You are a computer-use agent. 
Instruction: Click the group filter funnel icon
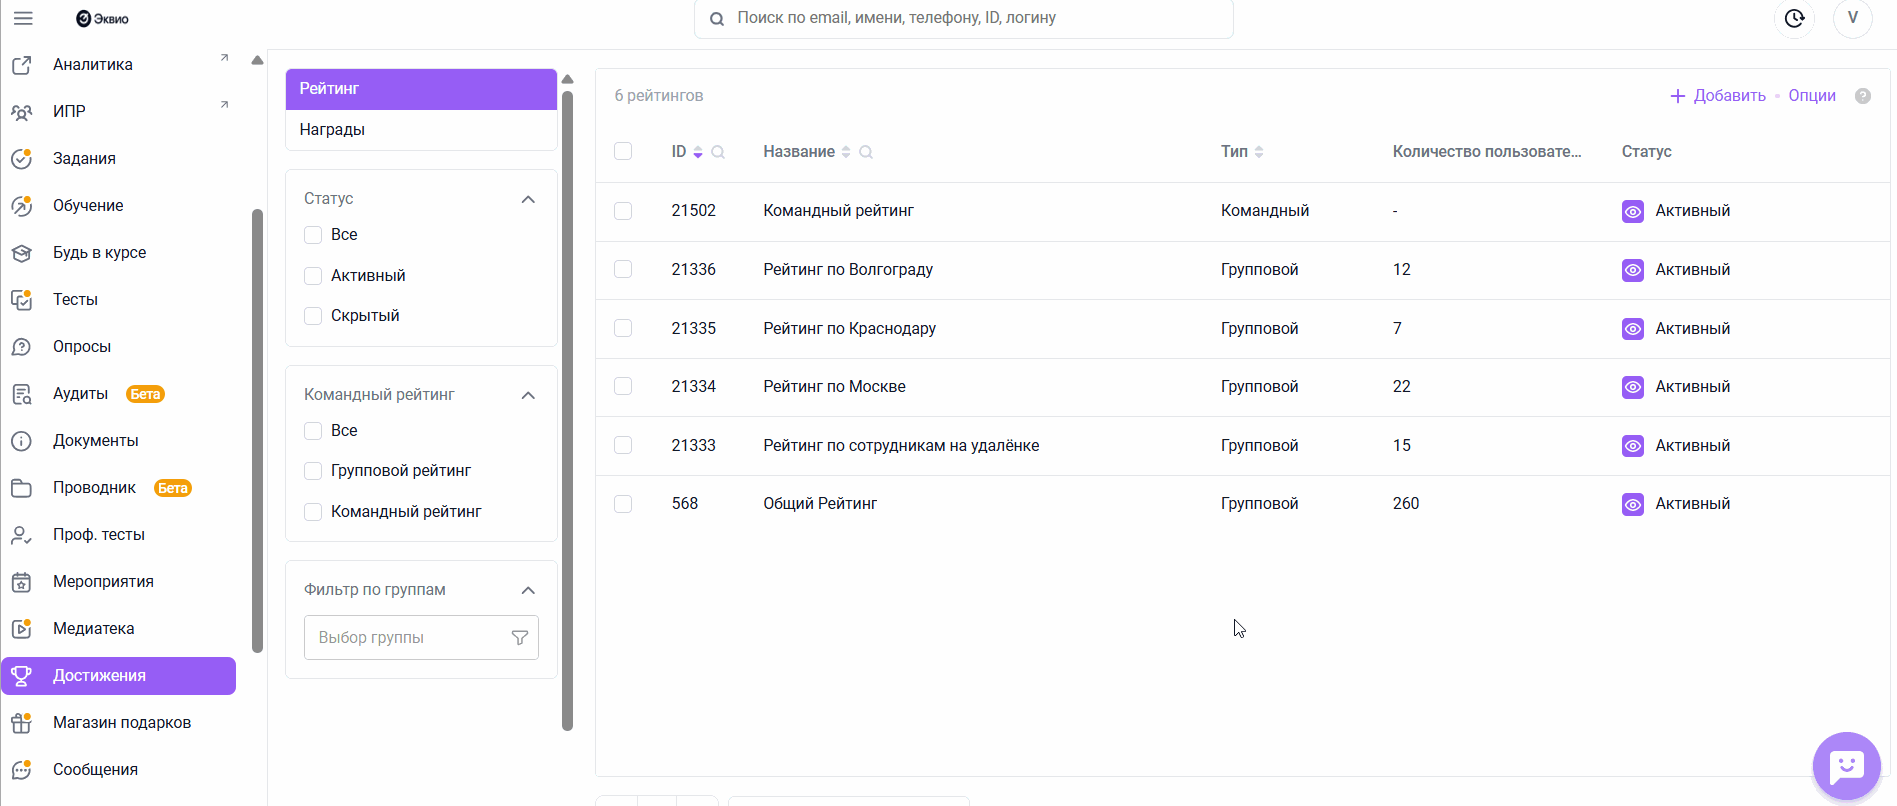click(520, 638)
